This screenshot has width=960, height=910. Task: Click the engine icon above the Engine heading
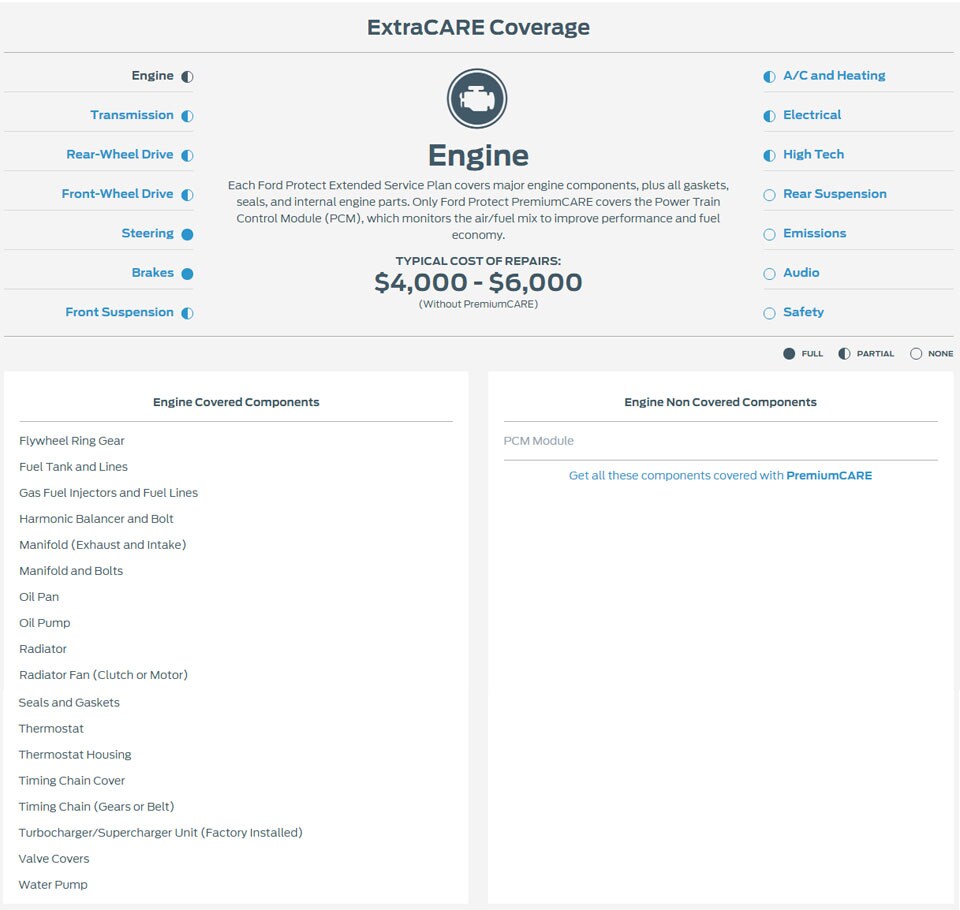coord(477,99)
